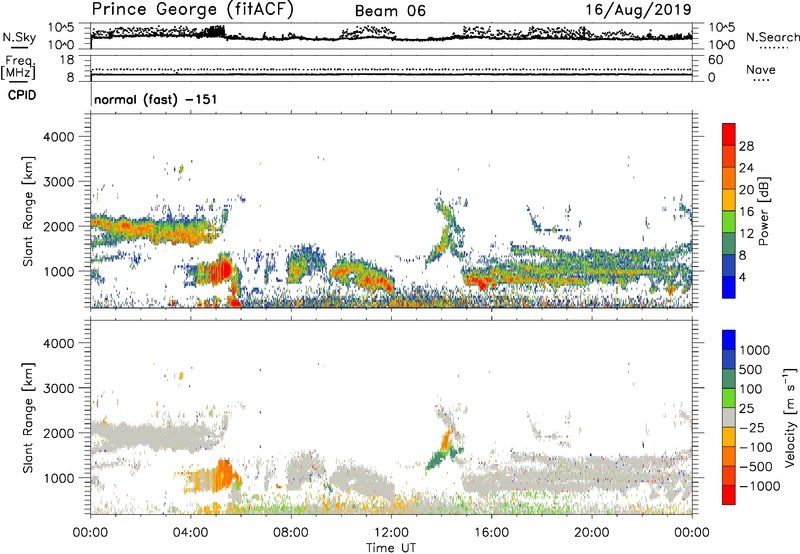Click the date '16/Aug/2019'
The image size is (800, 554).
[638, 10]
